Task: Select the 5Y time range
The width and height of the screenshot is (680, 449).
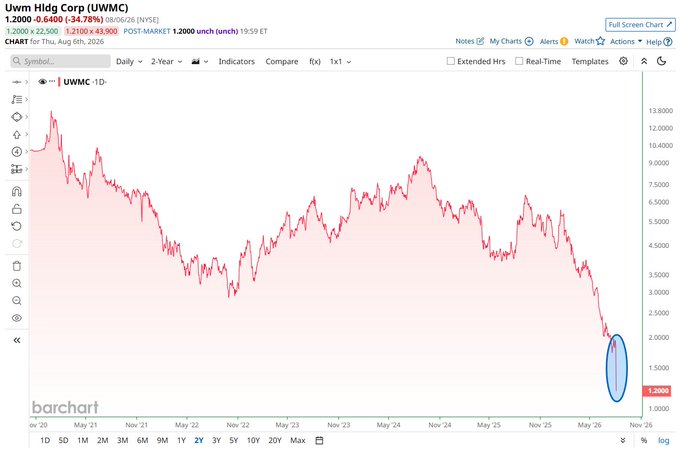Action: (x=234, y=440)
